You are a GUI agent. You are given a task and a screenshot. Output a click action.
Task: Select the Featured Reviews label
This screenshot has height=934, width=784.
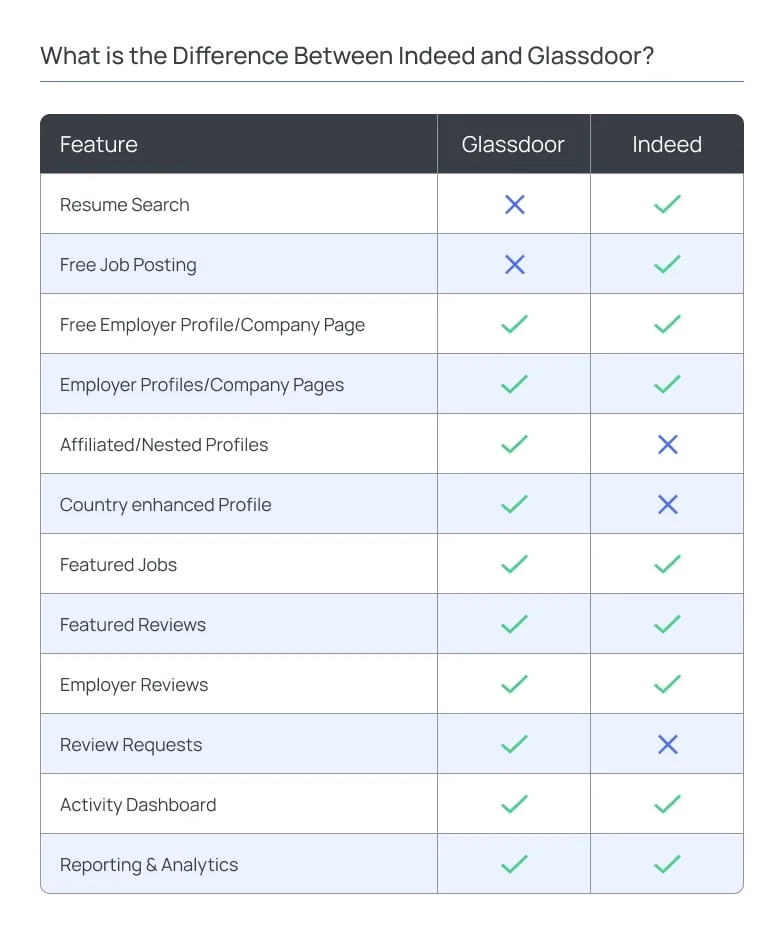(133, 625)
